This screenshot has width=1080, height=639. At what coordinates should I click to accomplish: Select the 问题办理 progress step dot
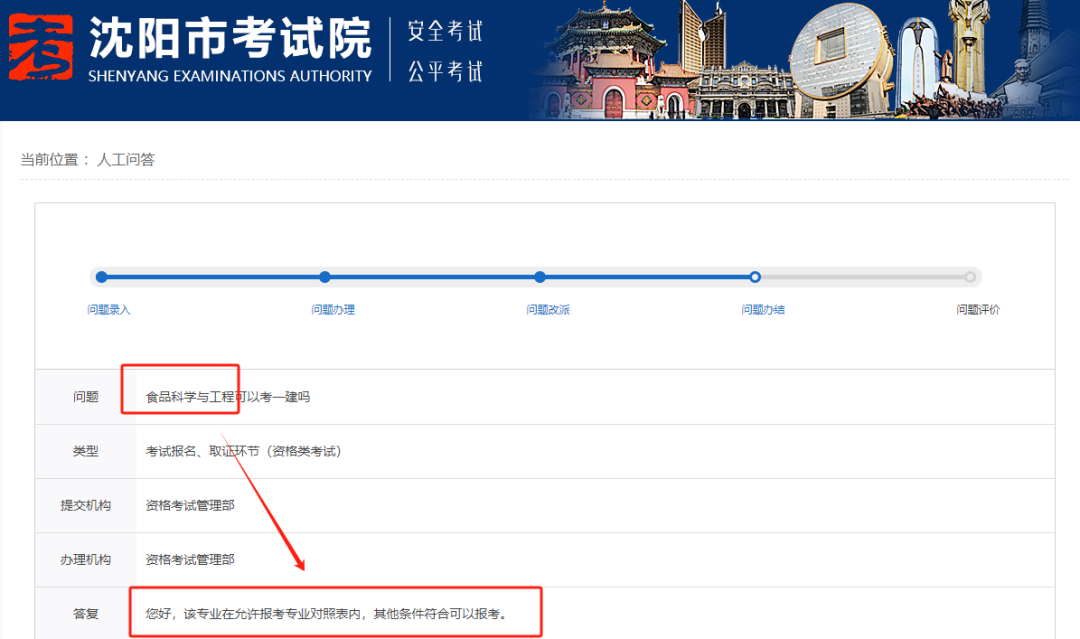[325, 277]
